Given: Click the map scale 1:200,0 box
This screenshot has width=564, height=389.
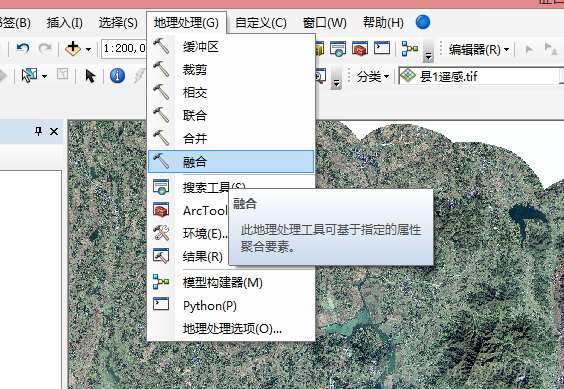Looking at the screenshot, I should [x=124, y=48].
